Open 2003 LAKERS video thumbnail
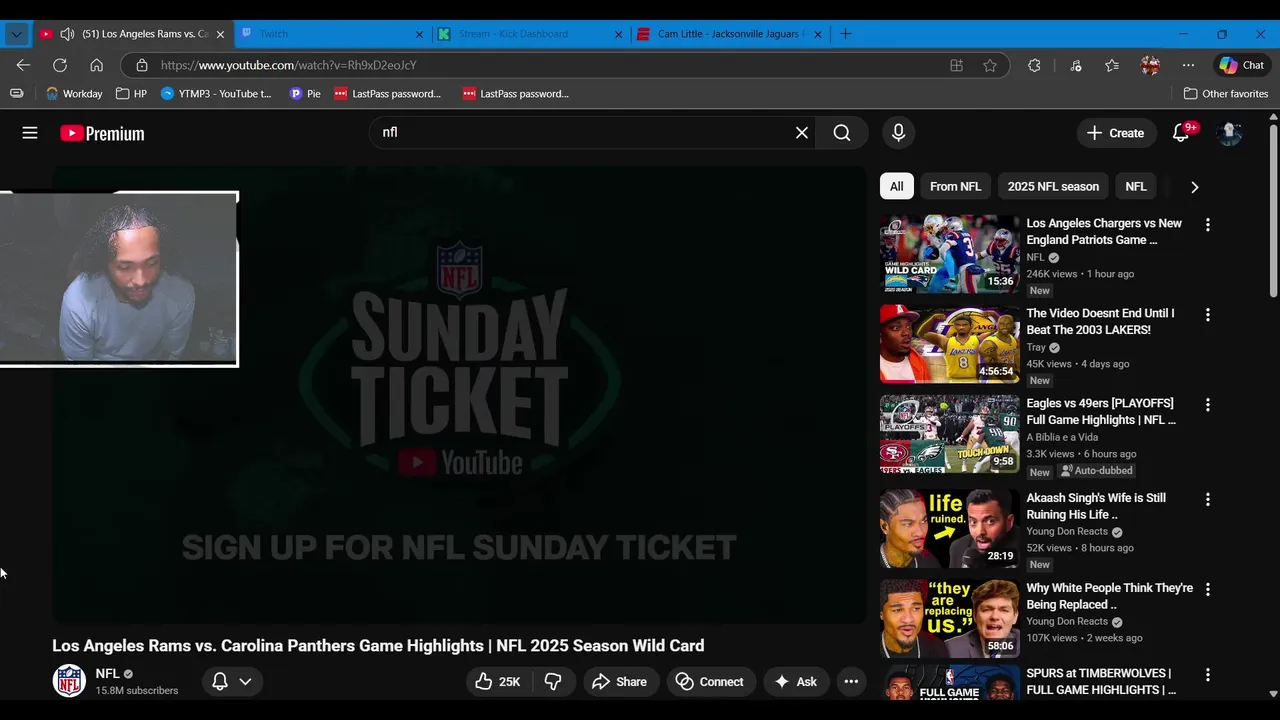1280x720 pixels. pyautogui.click(x=950, y=344)
